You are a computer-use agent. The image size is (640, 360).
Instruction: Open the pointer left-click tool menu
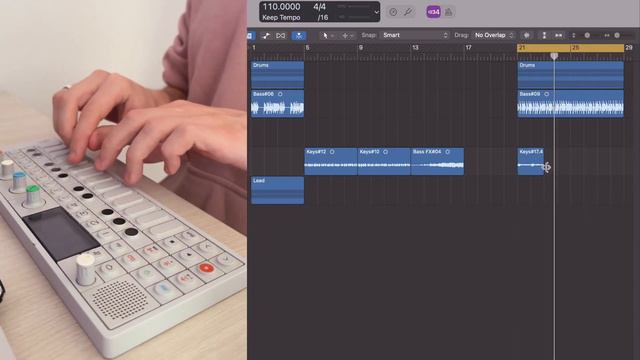tap(327, 36)
